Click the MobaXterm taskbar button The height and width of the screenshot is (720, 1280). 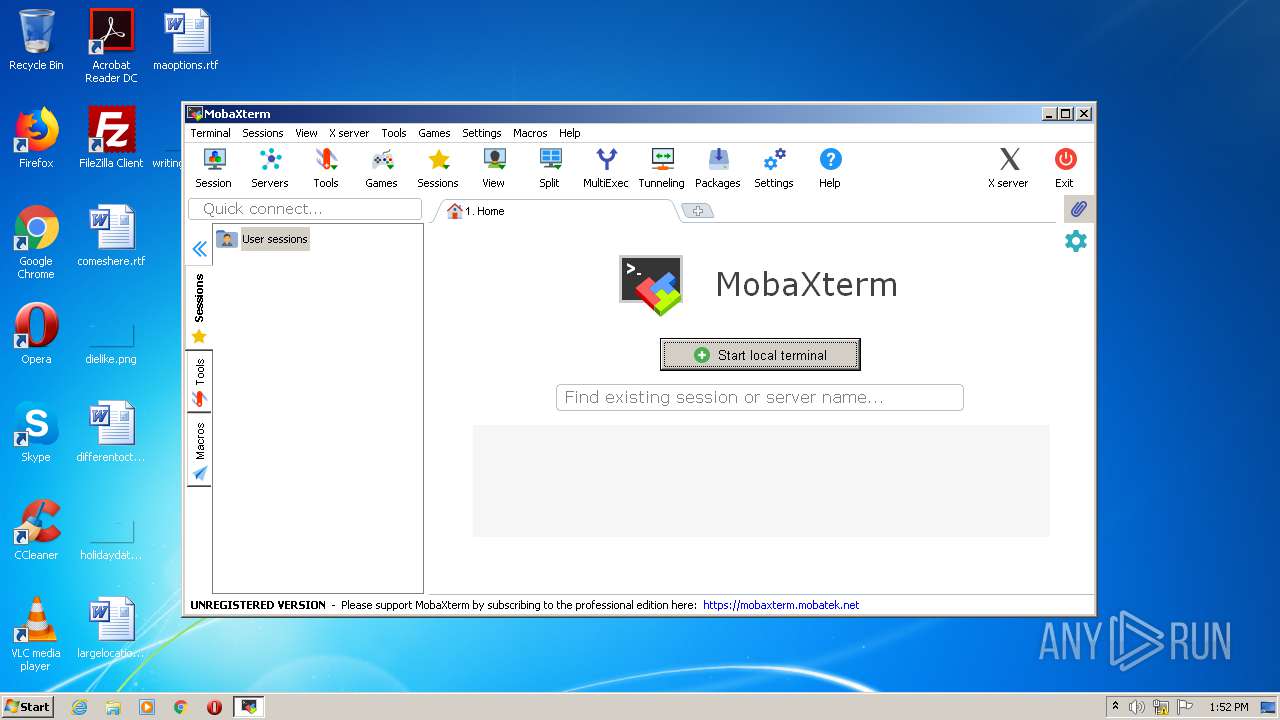point(249,707)
